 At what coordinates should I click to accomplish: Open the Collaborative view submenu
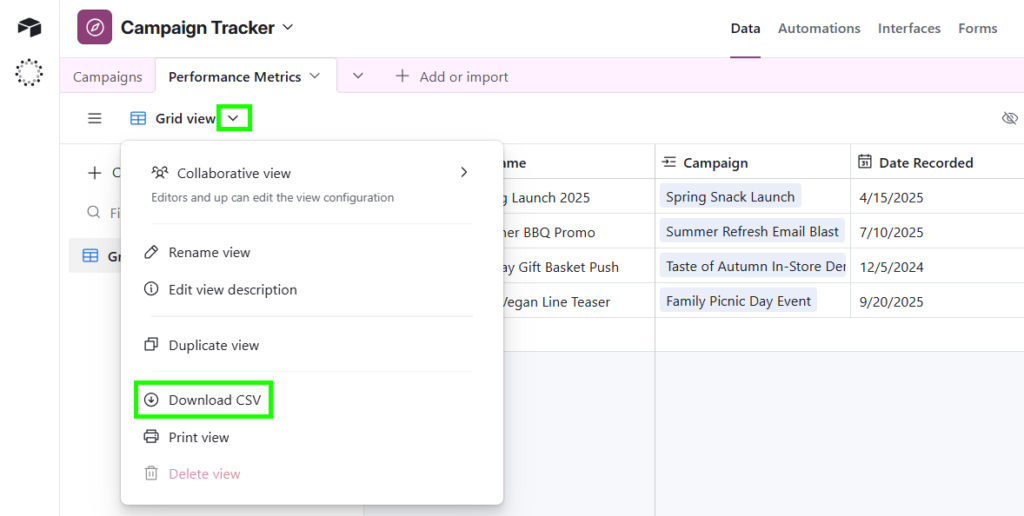coord(464,172)
